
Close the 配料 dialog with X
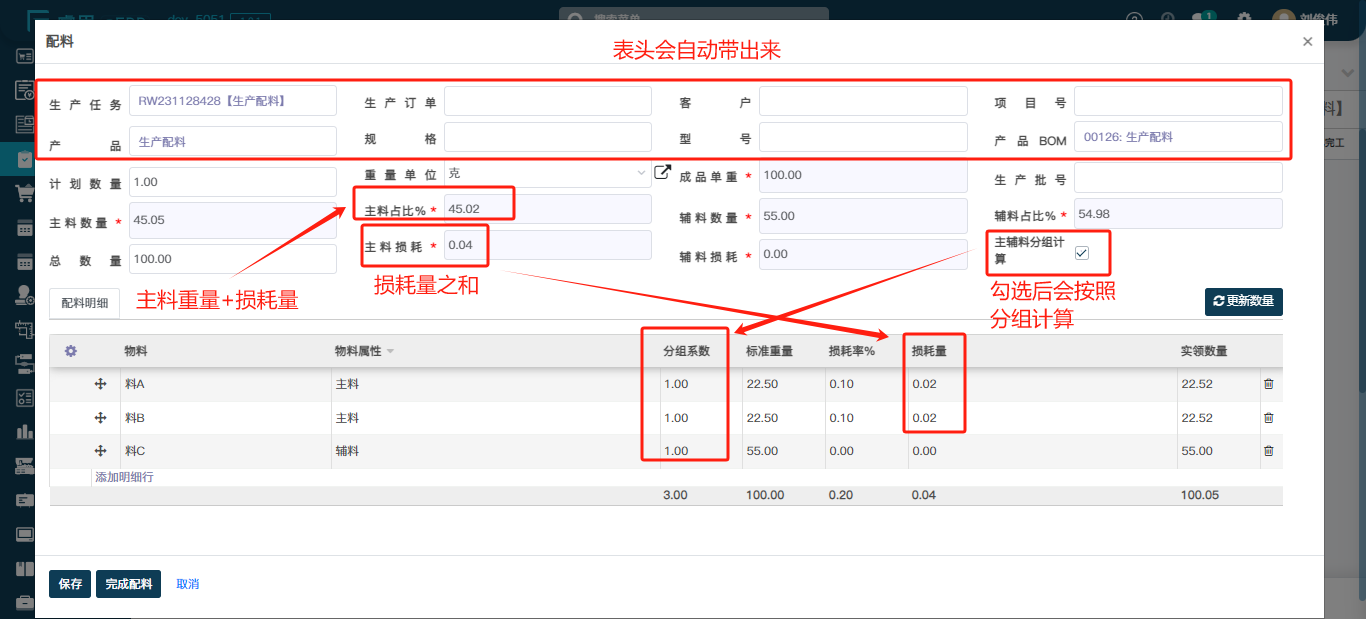(1307, 42)
